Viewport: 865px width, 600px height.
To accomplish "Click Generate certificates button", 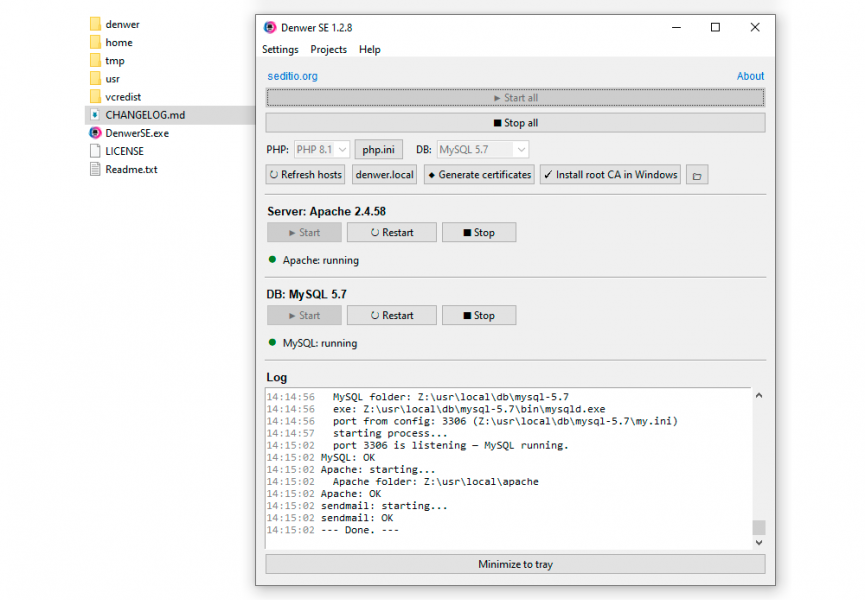I will point(479,175).
